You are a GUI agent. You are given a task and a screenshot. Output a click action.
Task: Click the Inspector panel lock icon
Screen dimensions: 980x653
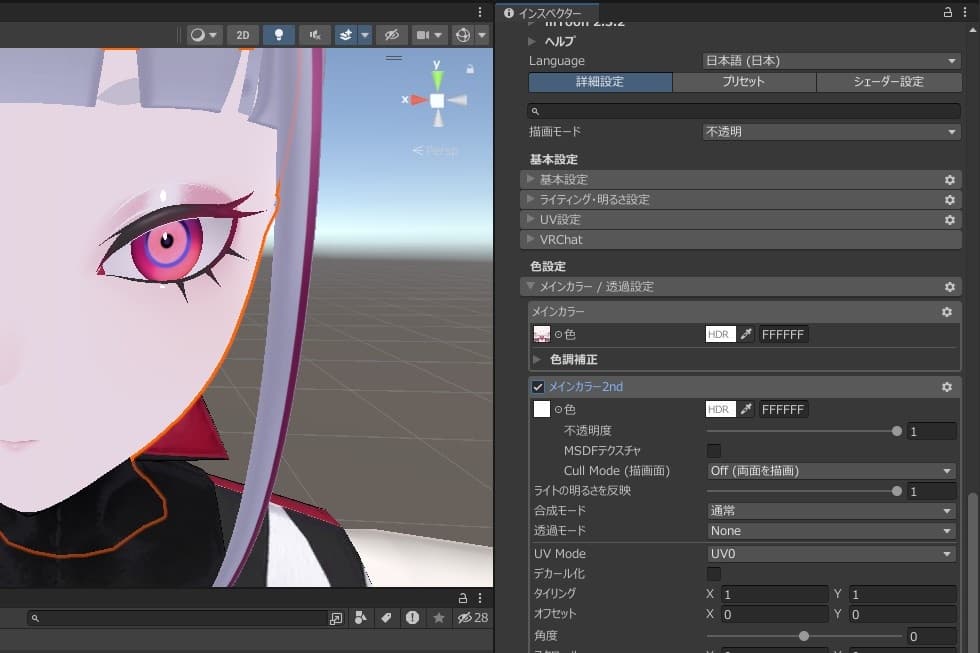(x=948, y=12)
